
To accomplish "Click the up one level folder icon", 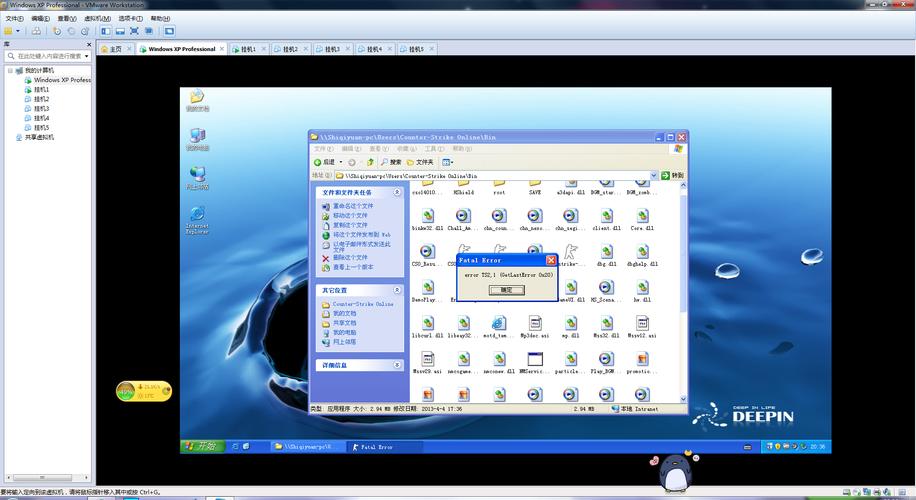I will coord(370,162).
